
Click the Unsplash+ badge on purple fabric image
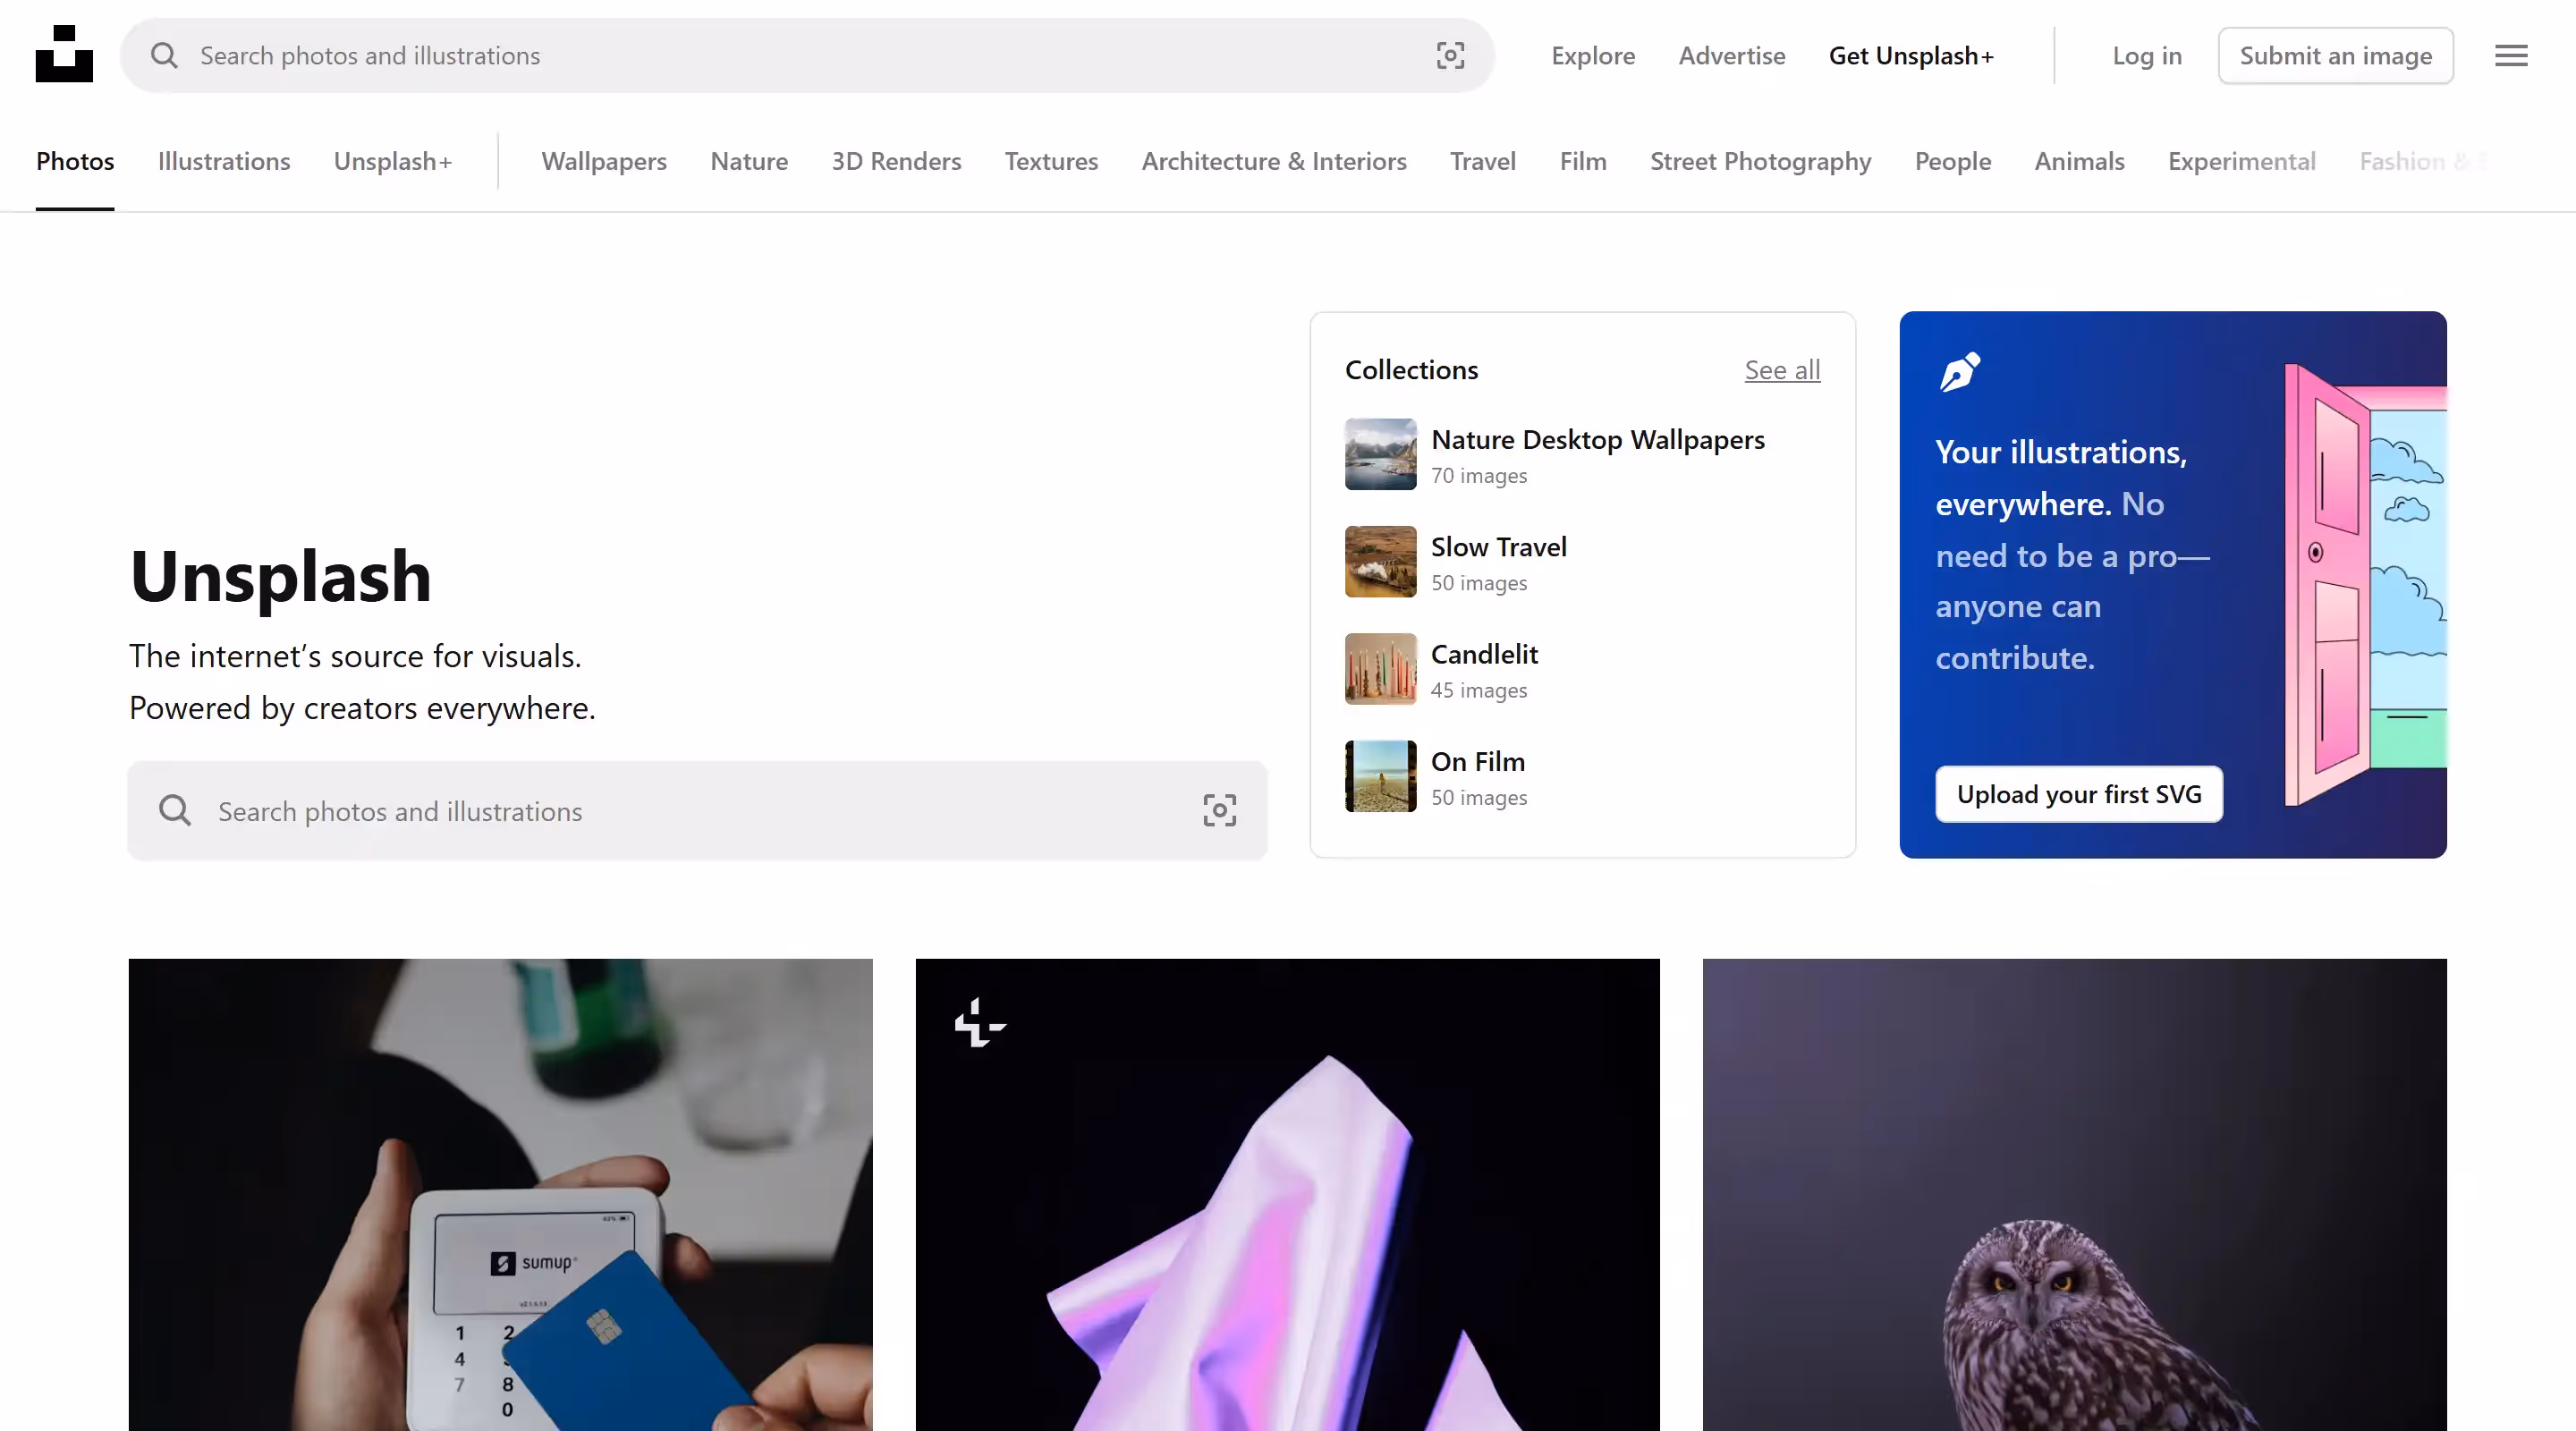click(x=979, y=1023)
